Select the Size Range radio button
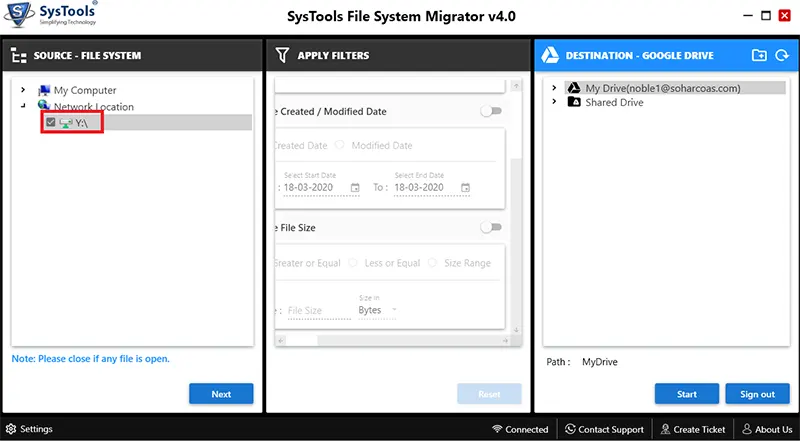This screenshot has height=441, width=800. point(433,263)
